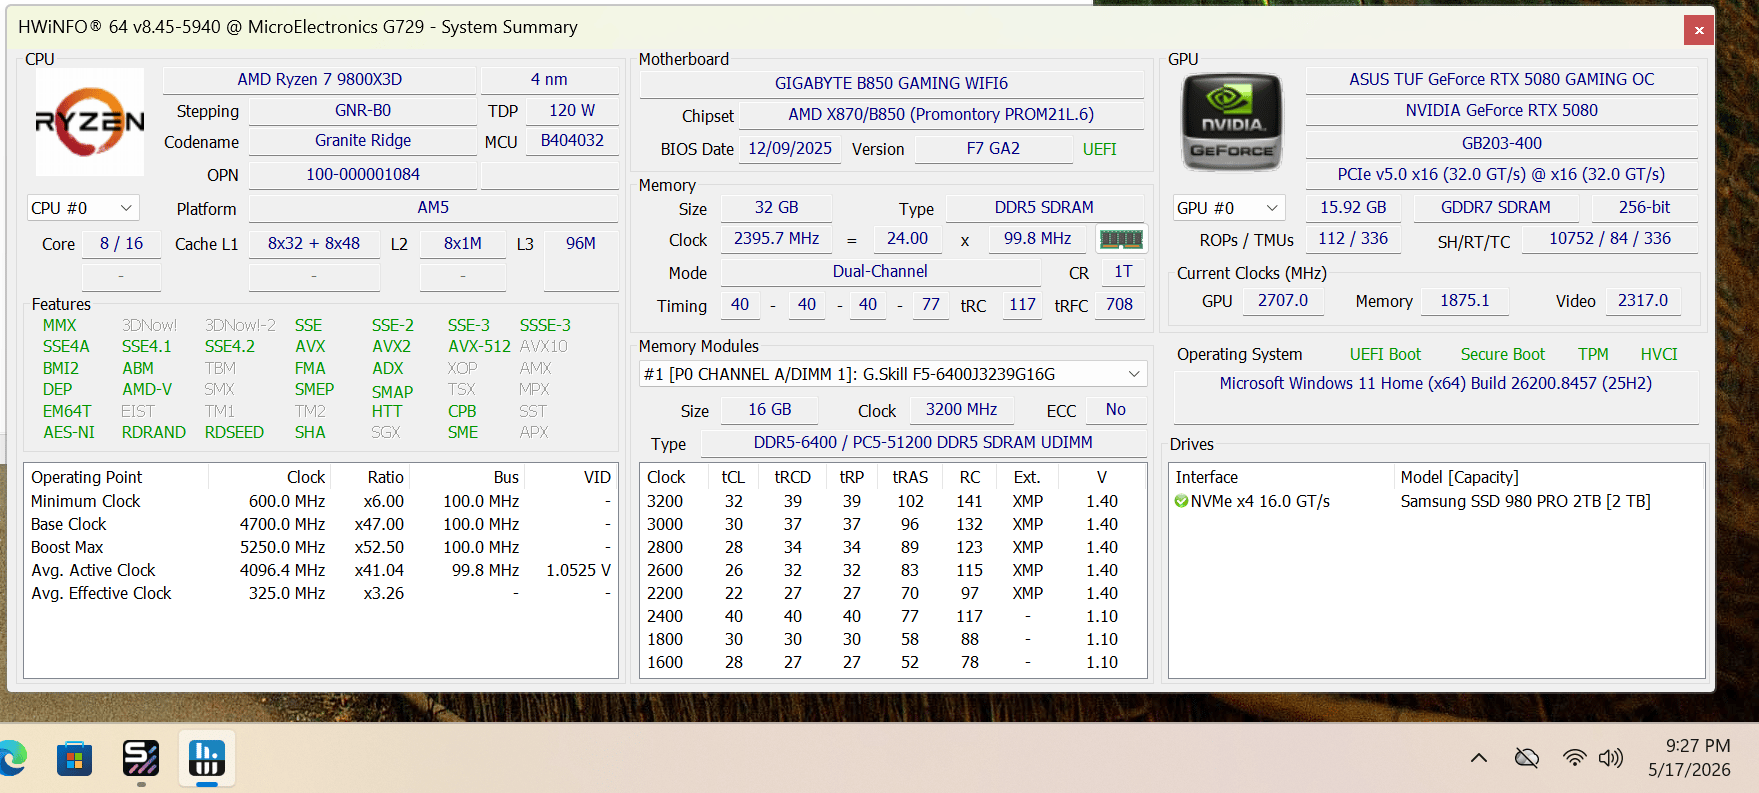Click the green NVMe drive status icon

tap(1181, 501)
